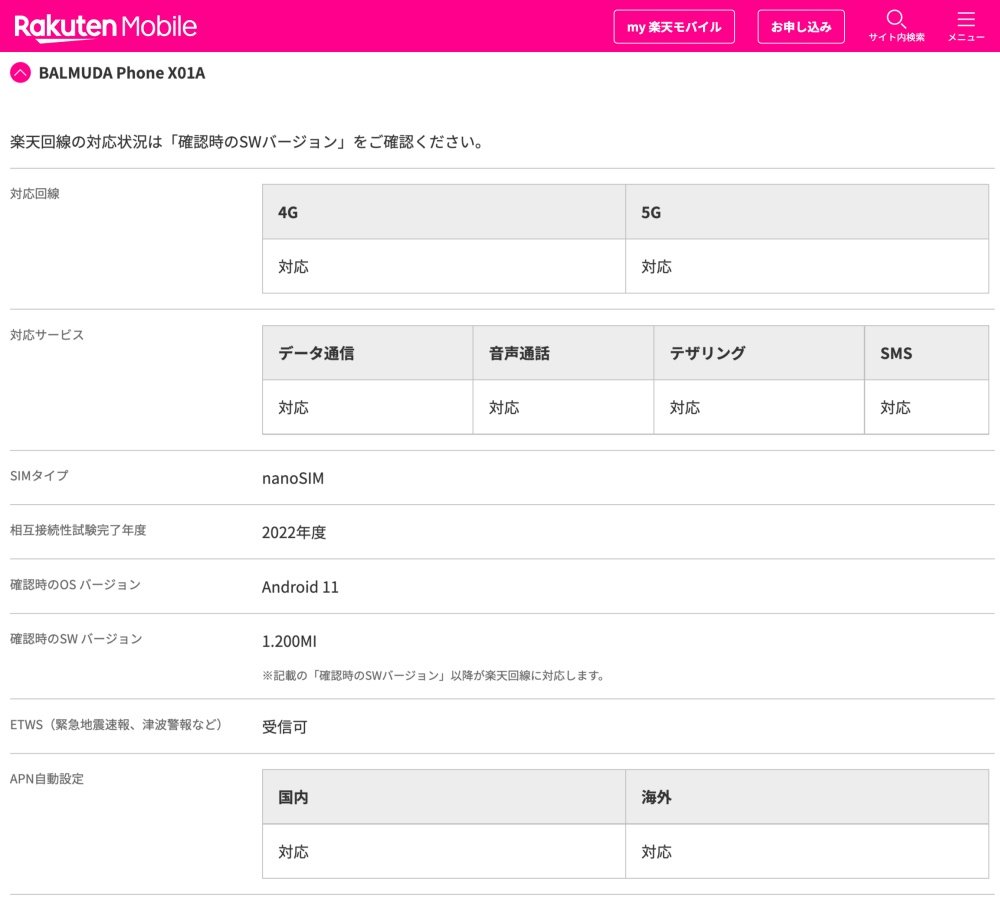This screenshot has width=1000, height=908.
Task: Click the Rakuten Mobile logo
Action: point(105,25)
